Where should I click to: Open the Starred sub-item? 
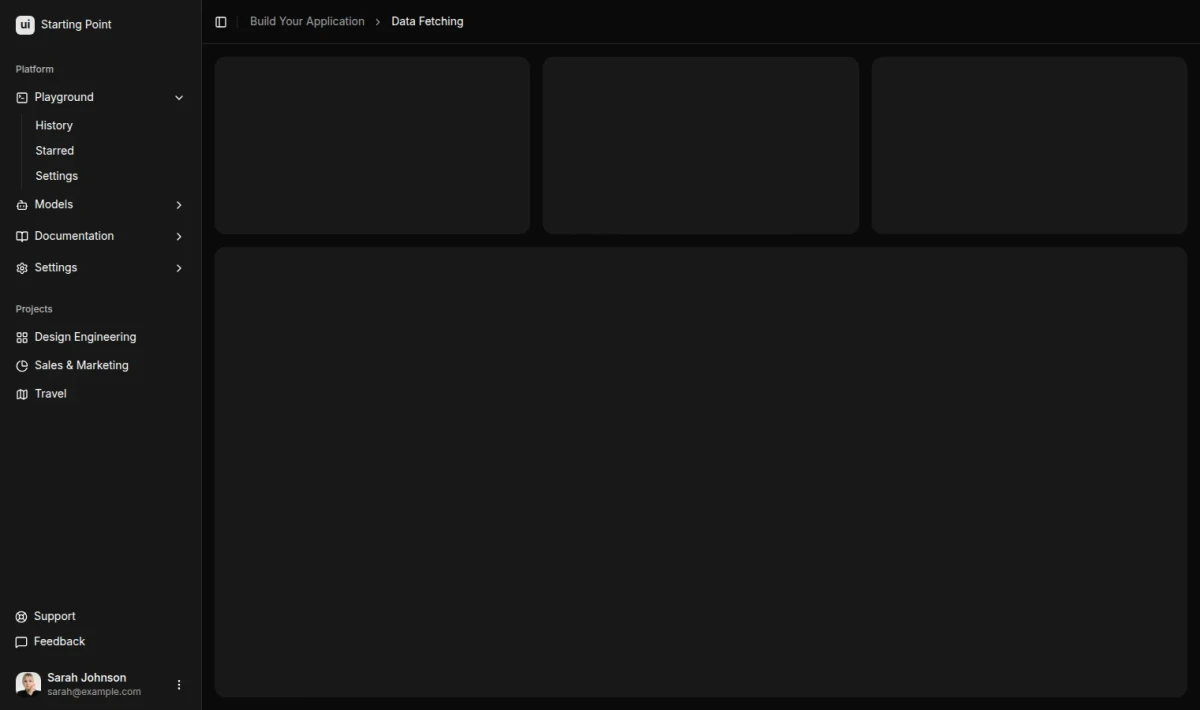click(x=55, y=151)
